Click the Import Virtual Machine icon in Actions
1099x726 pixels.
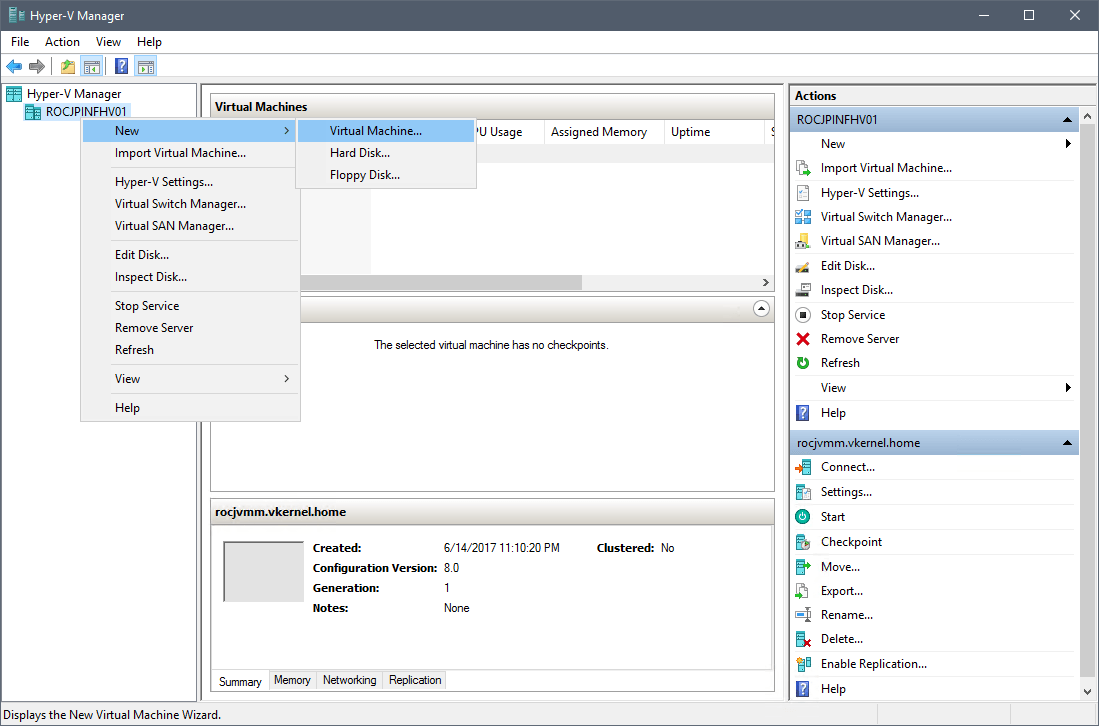[803, 168]
